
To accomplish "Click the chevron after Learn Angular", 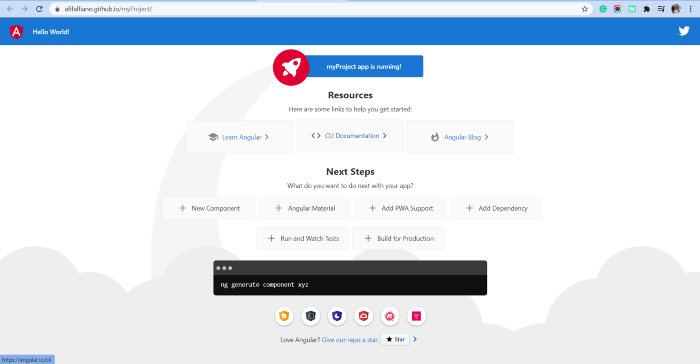I will tap(267, 137).
